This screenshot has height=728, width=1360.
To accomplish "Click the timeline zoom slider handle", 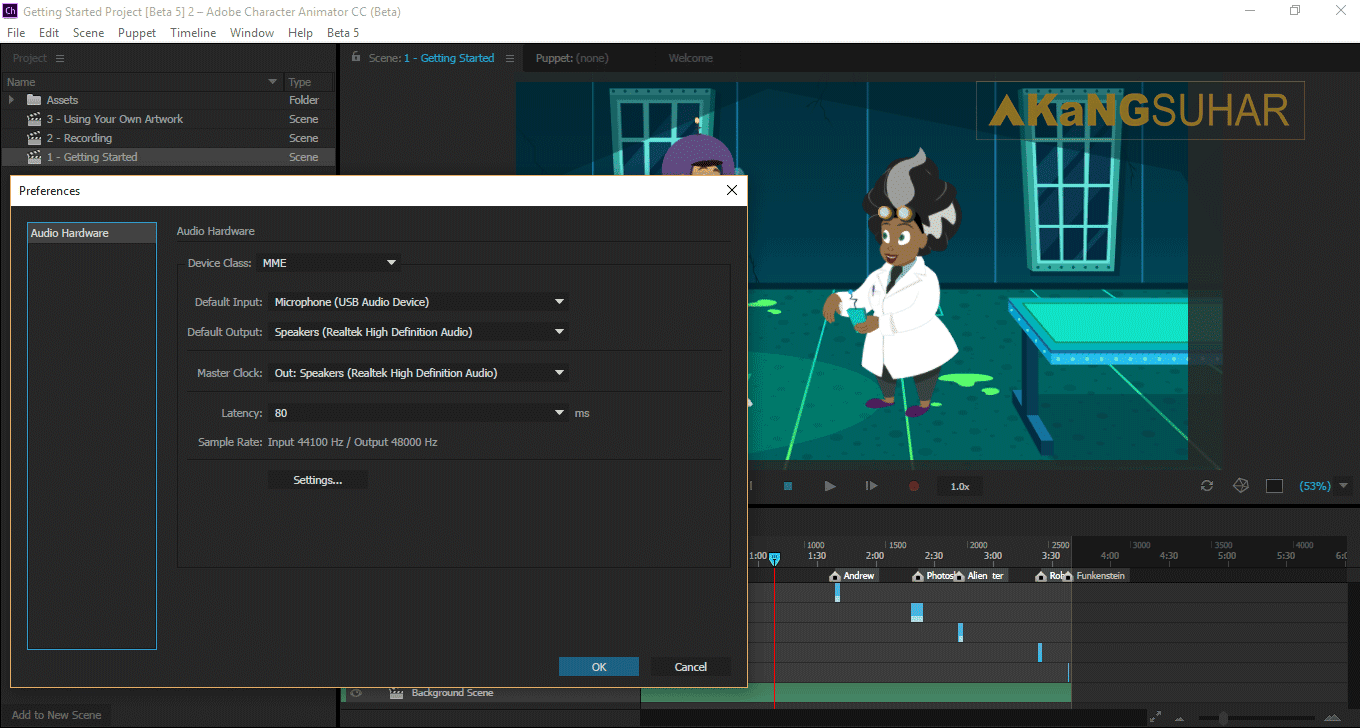I will click(x=1223, y=717).
